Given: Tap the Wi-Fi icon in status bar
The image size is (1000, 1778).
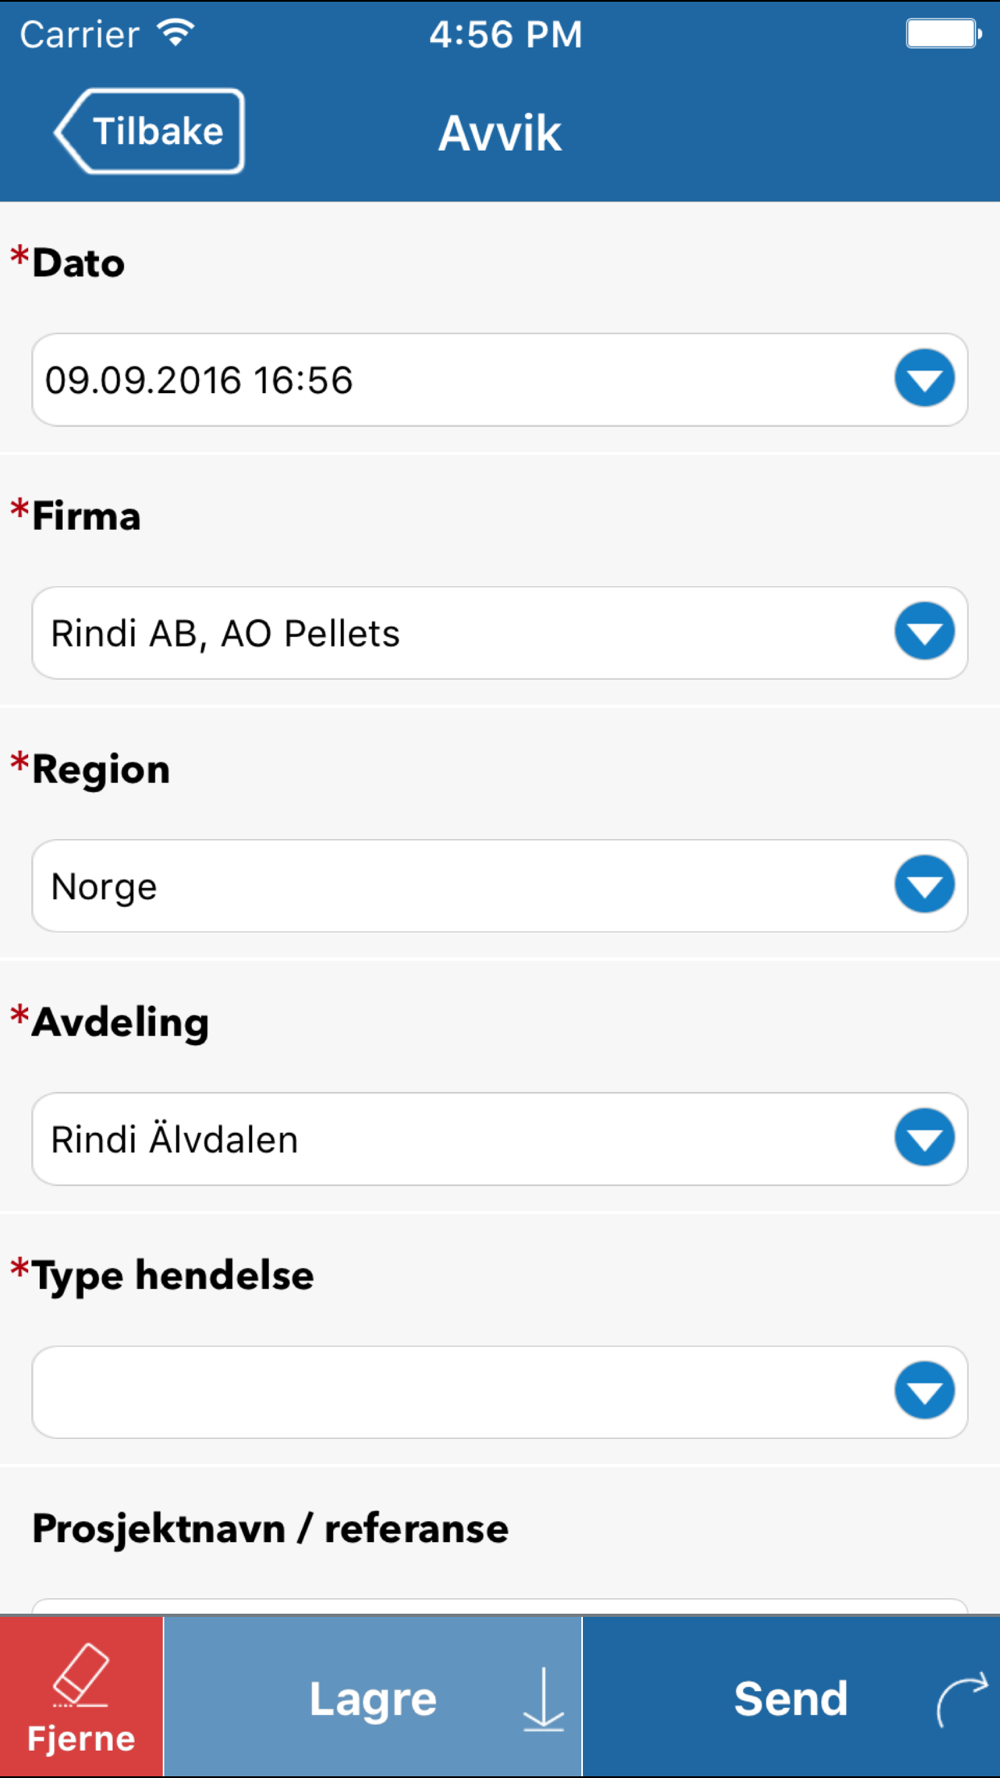Looking at the screenshot, I should pos(175,33).
